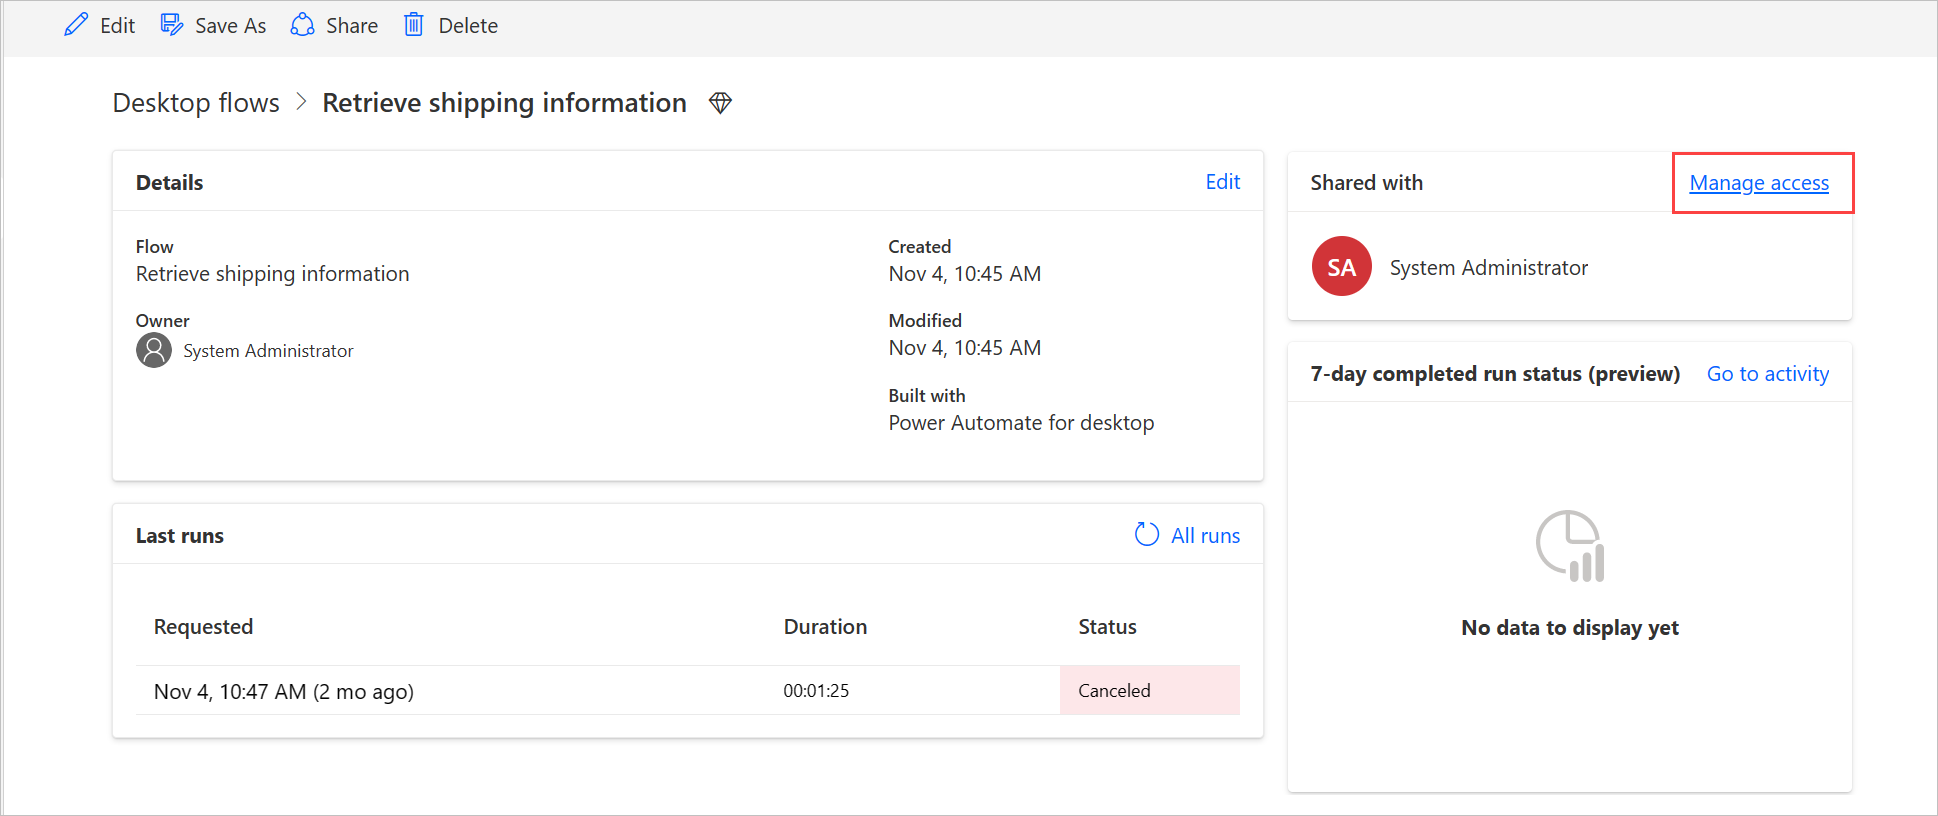Select the Nov 4, 10:47 AM run row
Screen dimensions: 1938x816
pos(688,690)
